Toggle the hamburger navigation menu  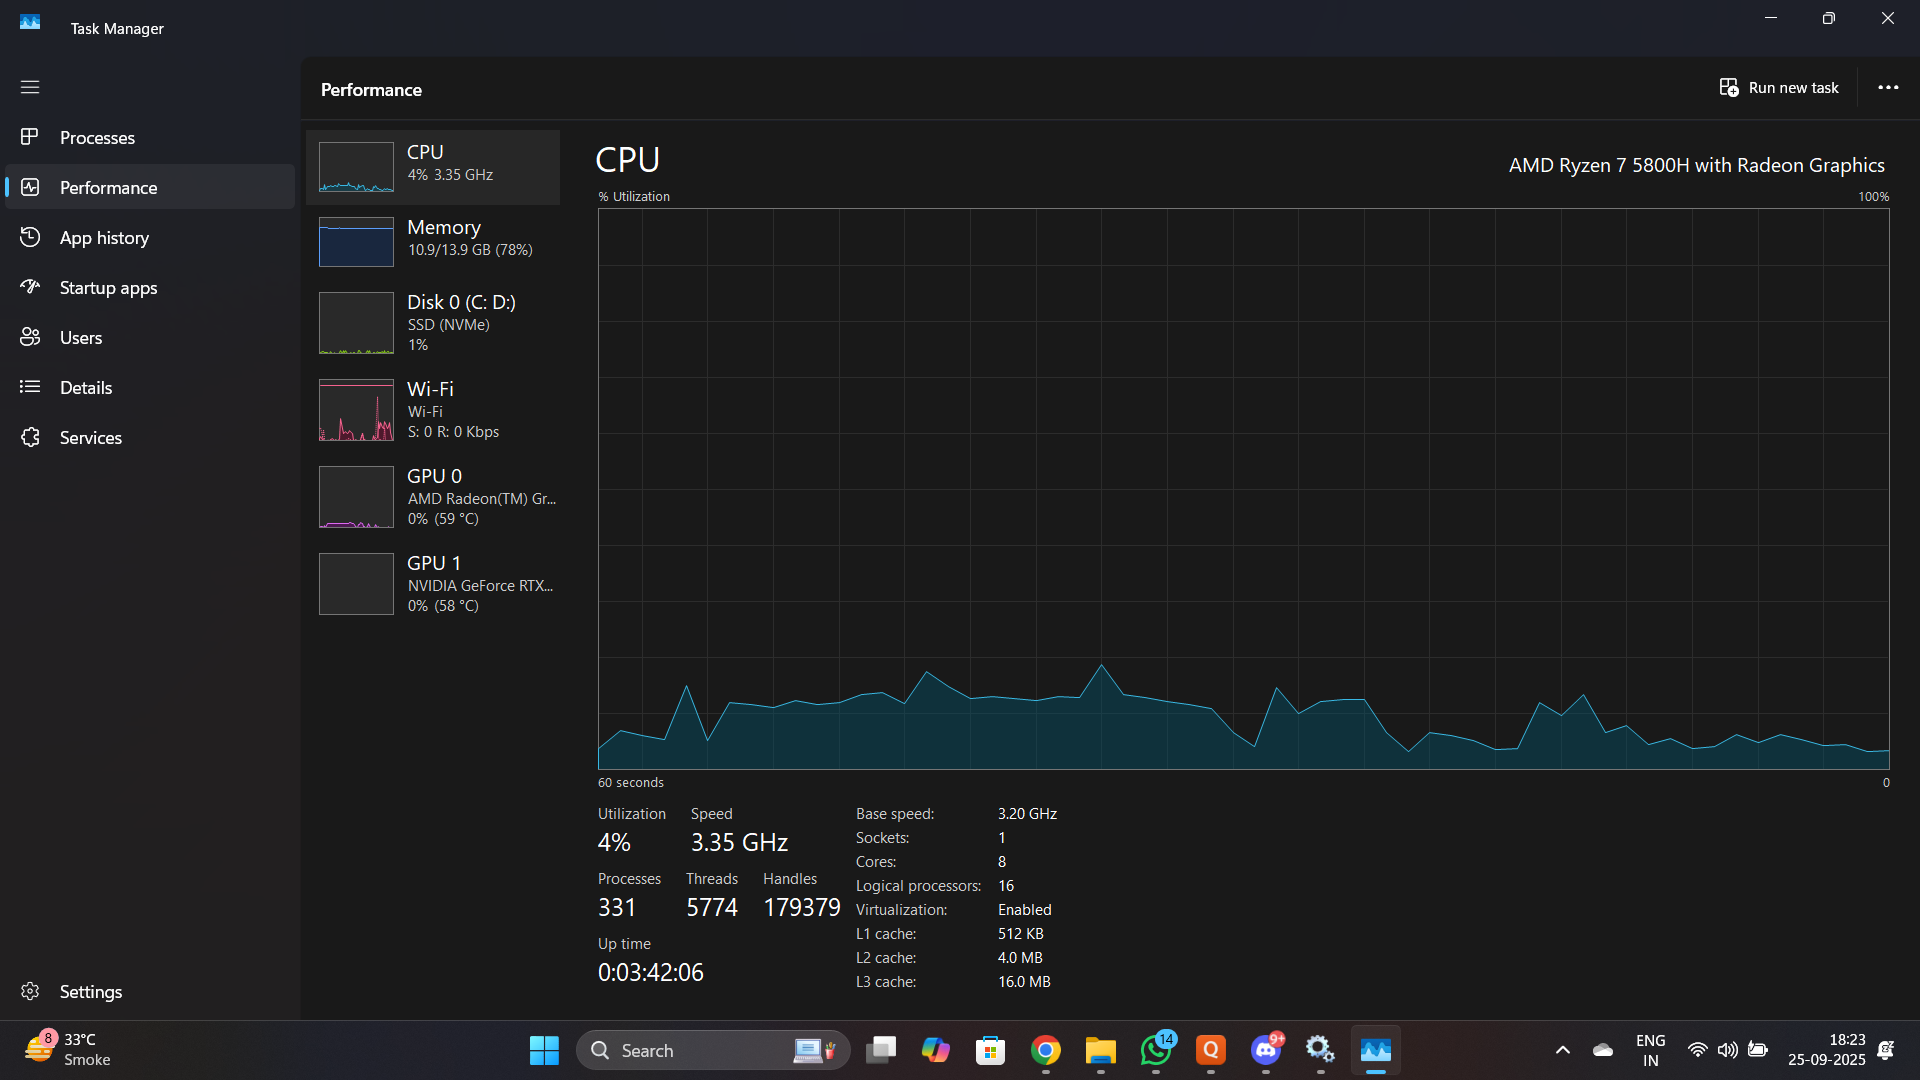coord(30,87)
